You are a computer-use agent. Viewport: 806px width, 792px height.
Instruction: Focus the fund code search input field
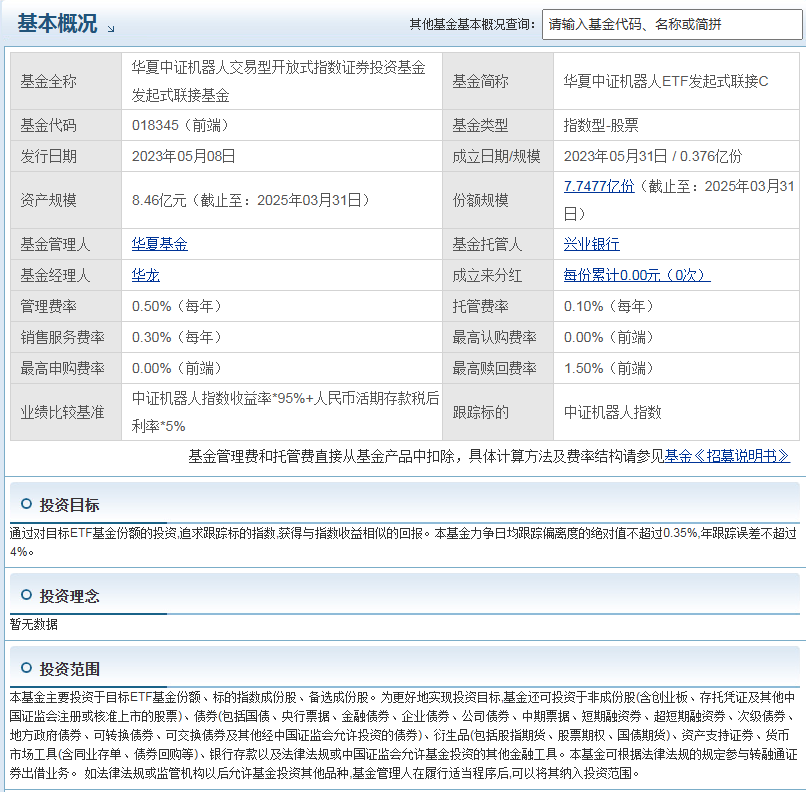pos(672,24)
